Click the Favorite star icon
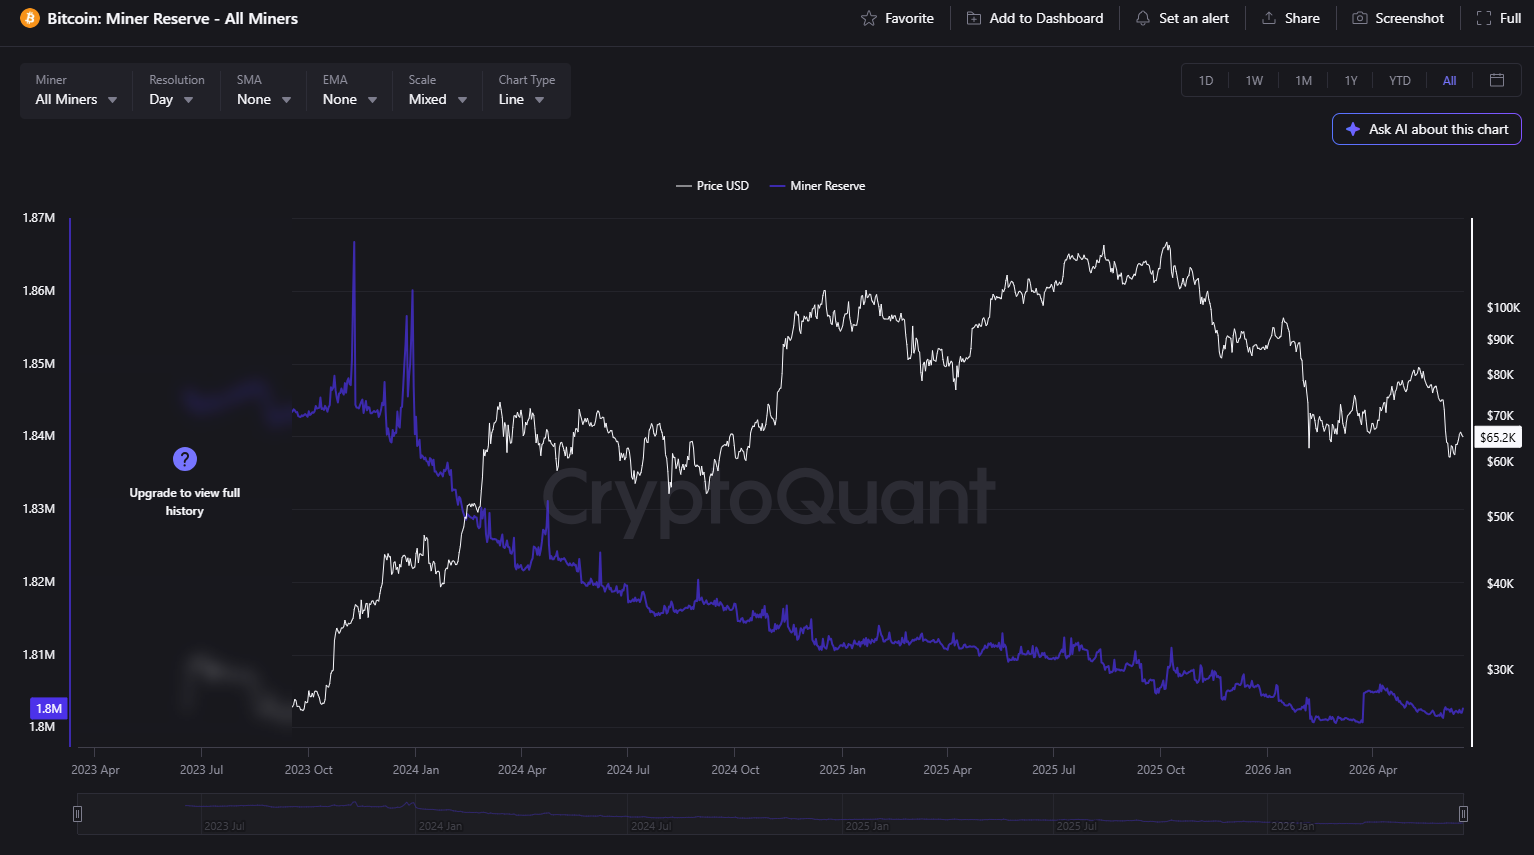Image resolution: width=1534 pixels, height=855 pixels. (868, 18)
